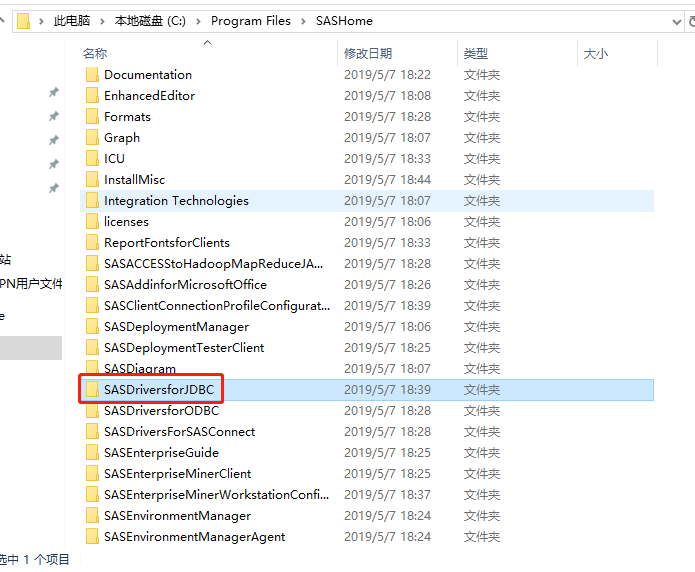Click date 2019/5/7 18:37 of SASEnterpriseMinerWorkstationConfi
695x572 pixels.
click(x=387, y=495)
